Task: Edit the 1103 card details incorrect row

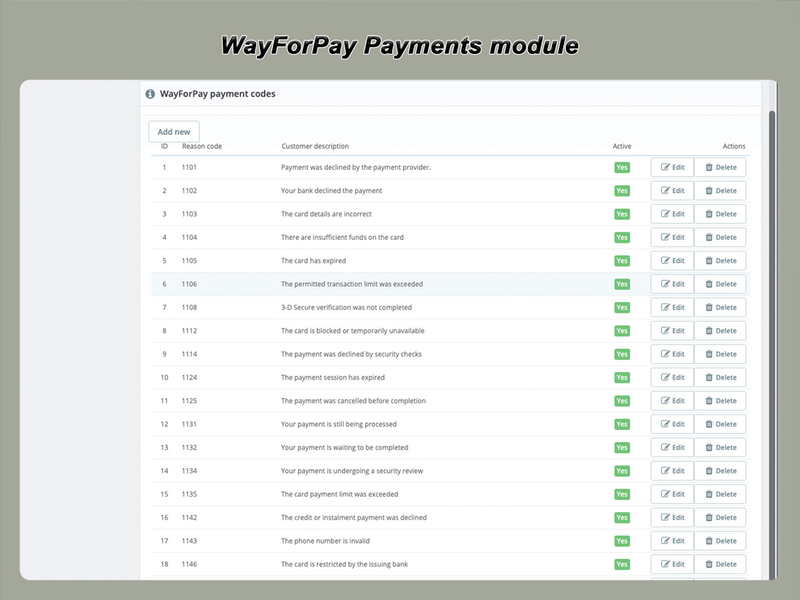Action: pos(672,214)
